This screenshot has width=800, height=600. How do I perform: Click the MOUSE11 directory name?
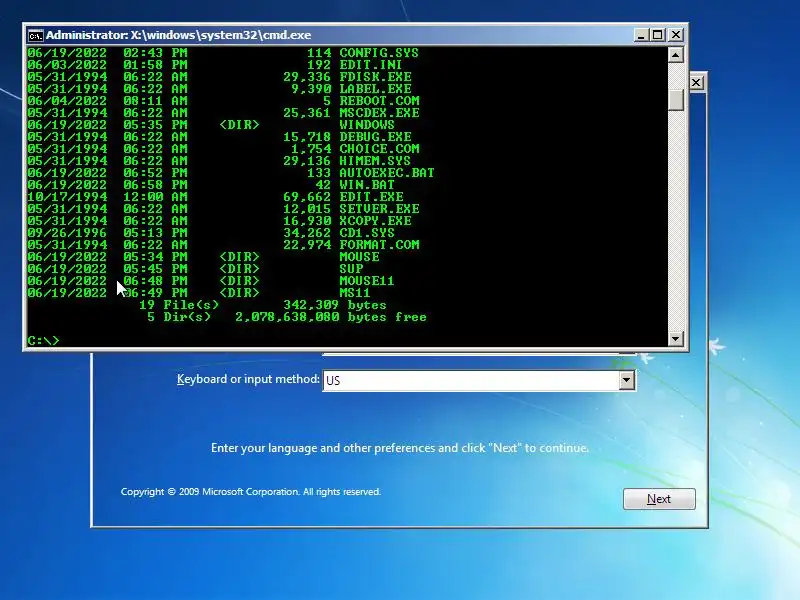tap(367, 281)
